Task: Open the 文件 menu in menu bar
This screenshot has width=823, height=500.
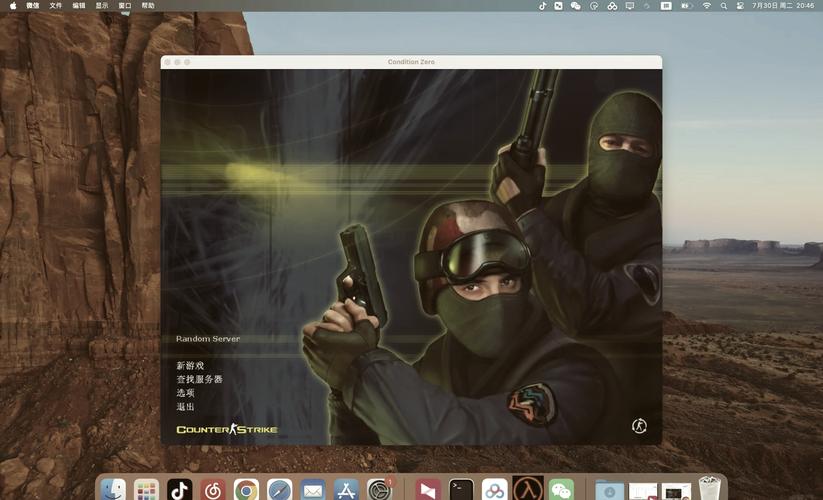Action: point(56,6)
